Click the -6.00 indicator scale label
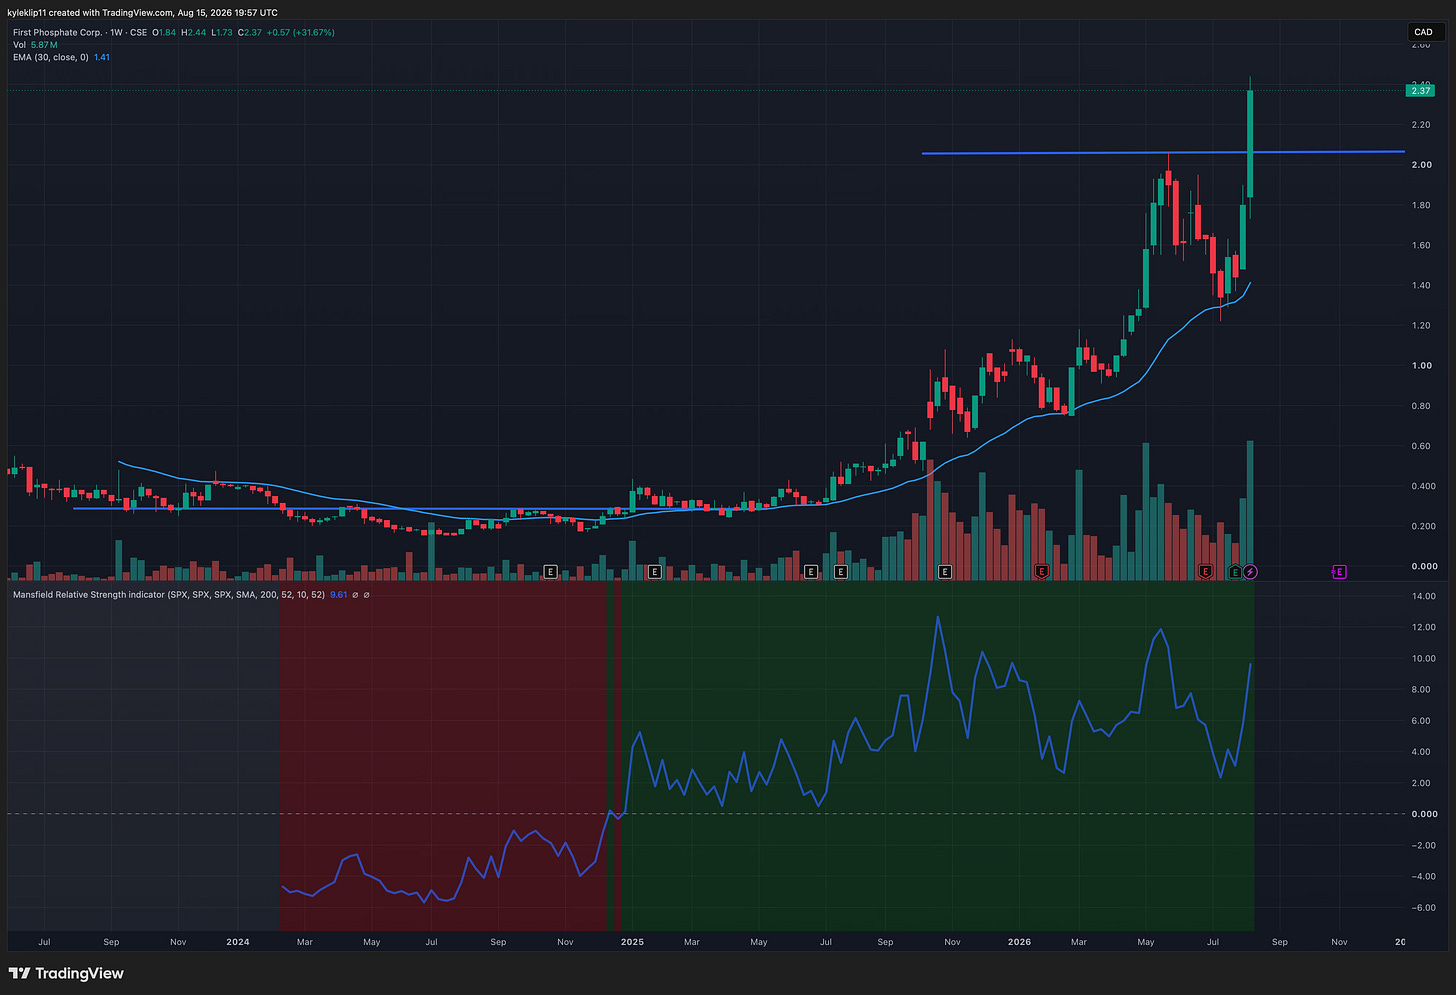 click(x=1423, y=908)
